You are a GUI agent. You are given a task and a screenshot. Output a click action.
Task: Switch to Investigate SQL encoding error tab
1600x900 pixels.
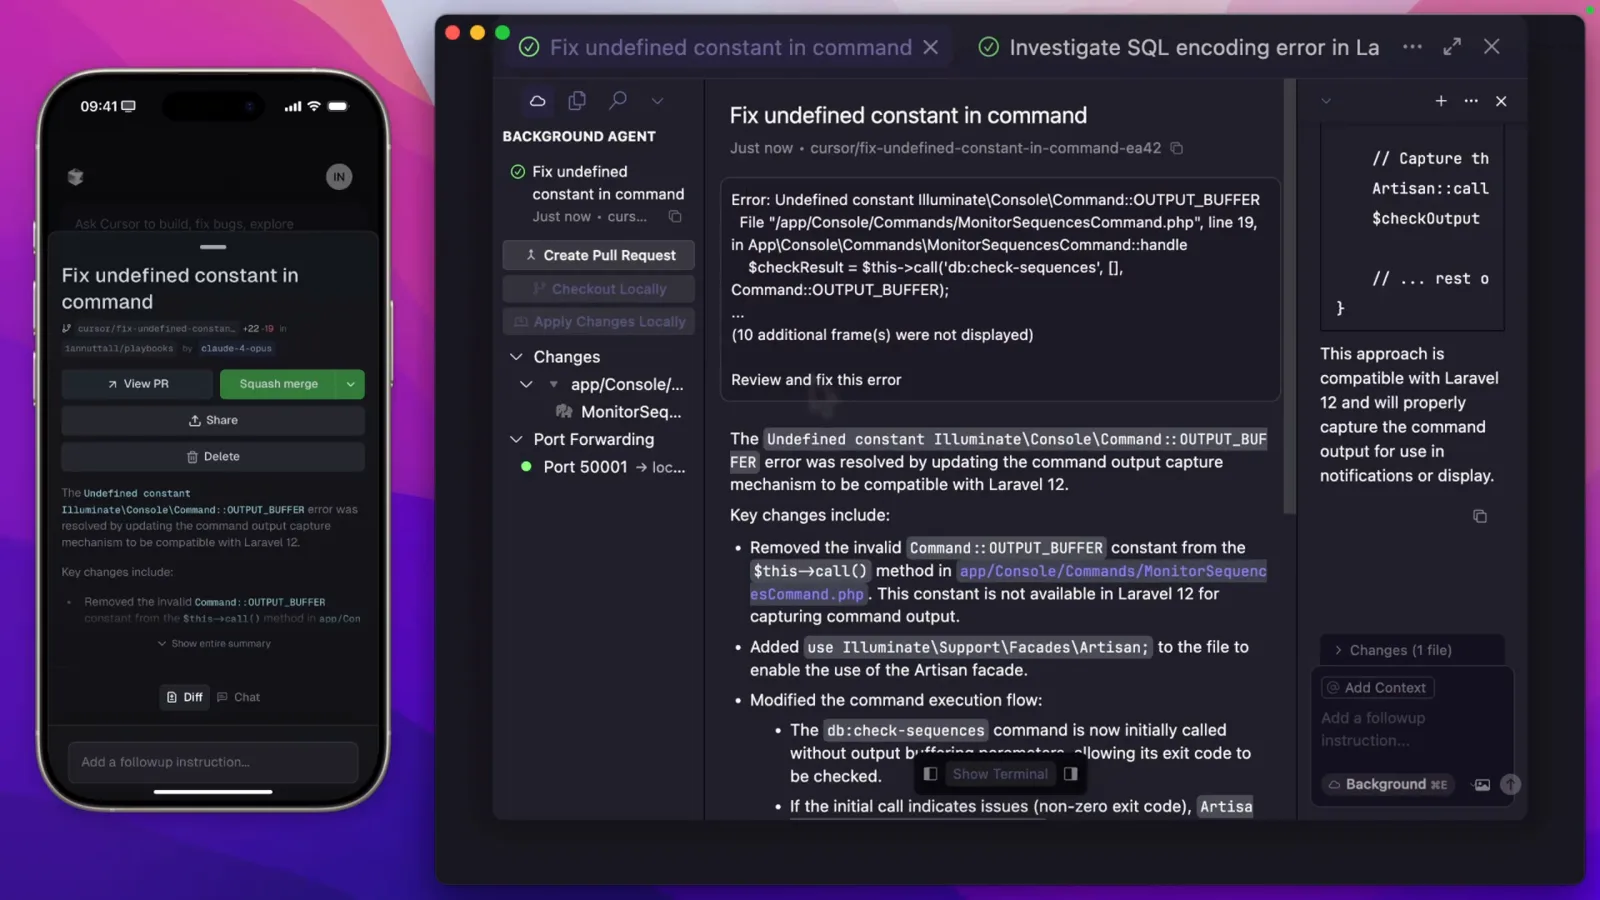pyautogui.click(x=1179, y=47)
